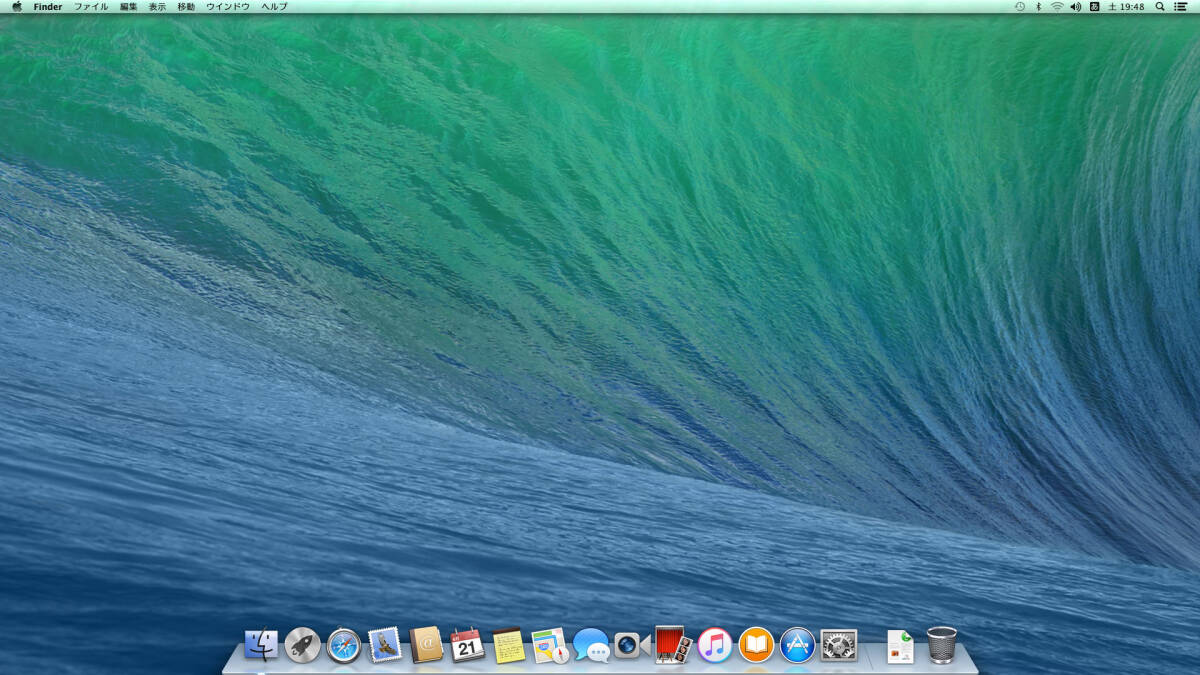Screen dimensions: 1200x675
Task: Open Japanese input source menu
Action: pos(1094,6)
